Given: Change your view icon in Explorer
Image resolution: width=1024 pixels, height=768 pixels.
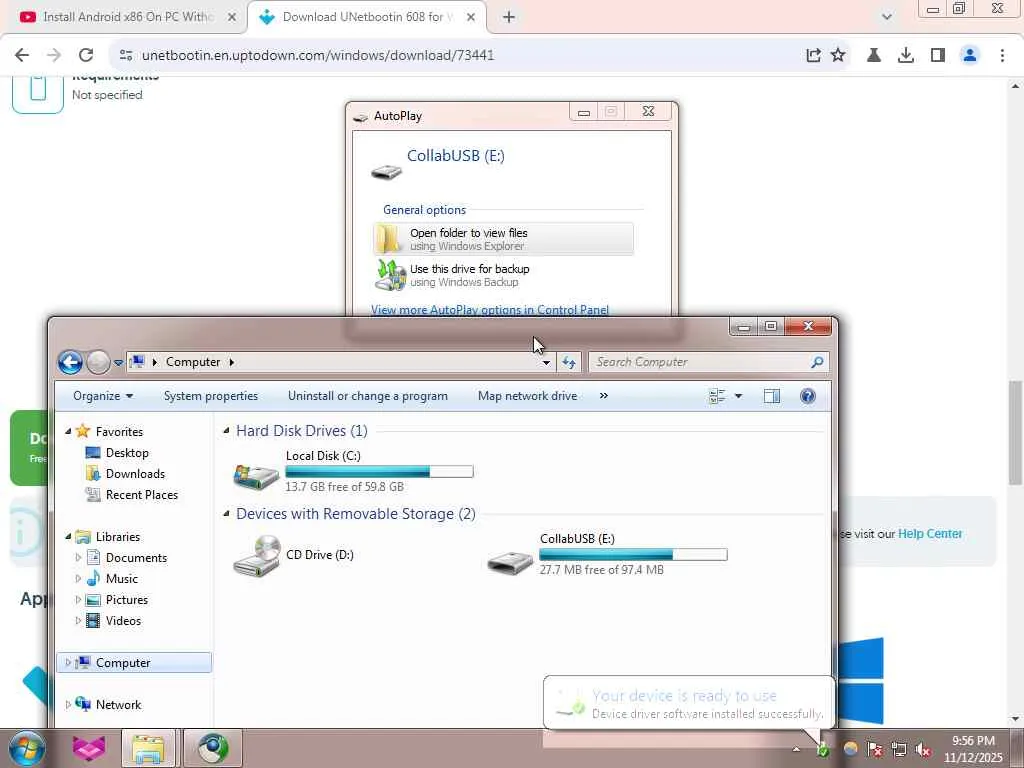Looking at the screenshot, I should 717,396.
